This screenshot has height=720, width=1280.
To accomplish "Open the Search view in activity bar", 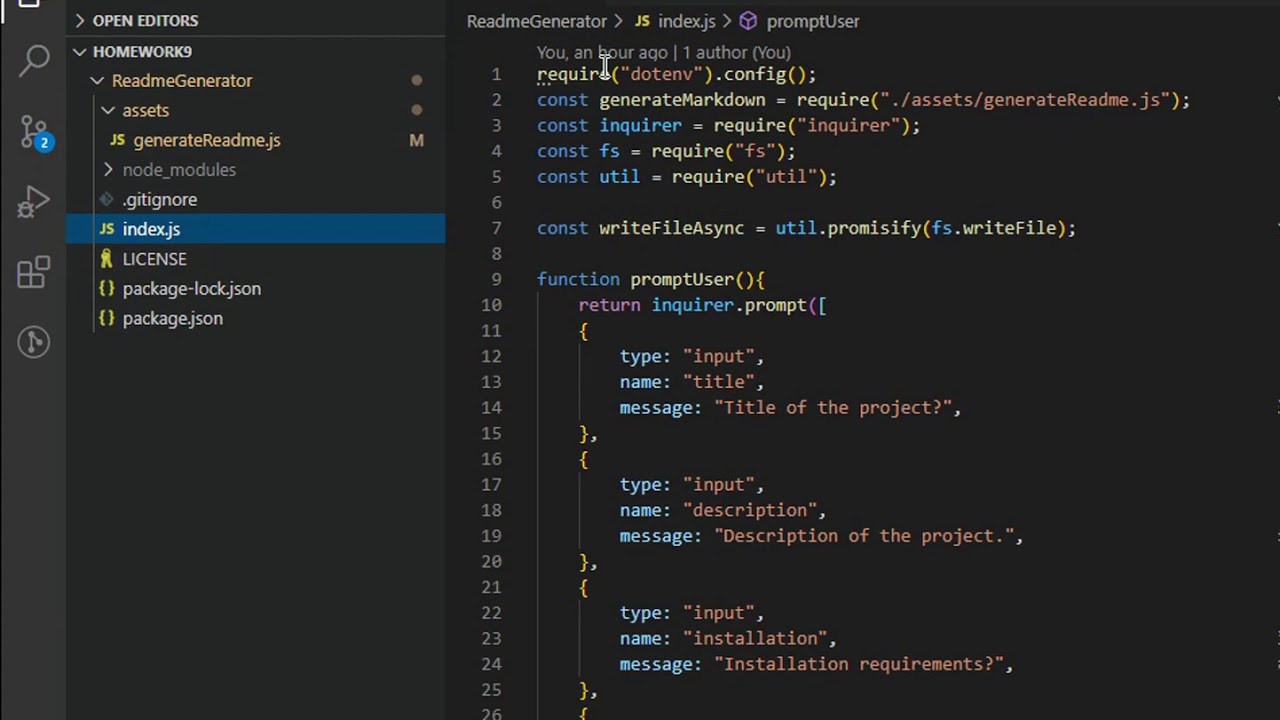I will (34, 61).
